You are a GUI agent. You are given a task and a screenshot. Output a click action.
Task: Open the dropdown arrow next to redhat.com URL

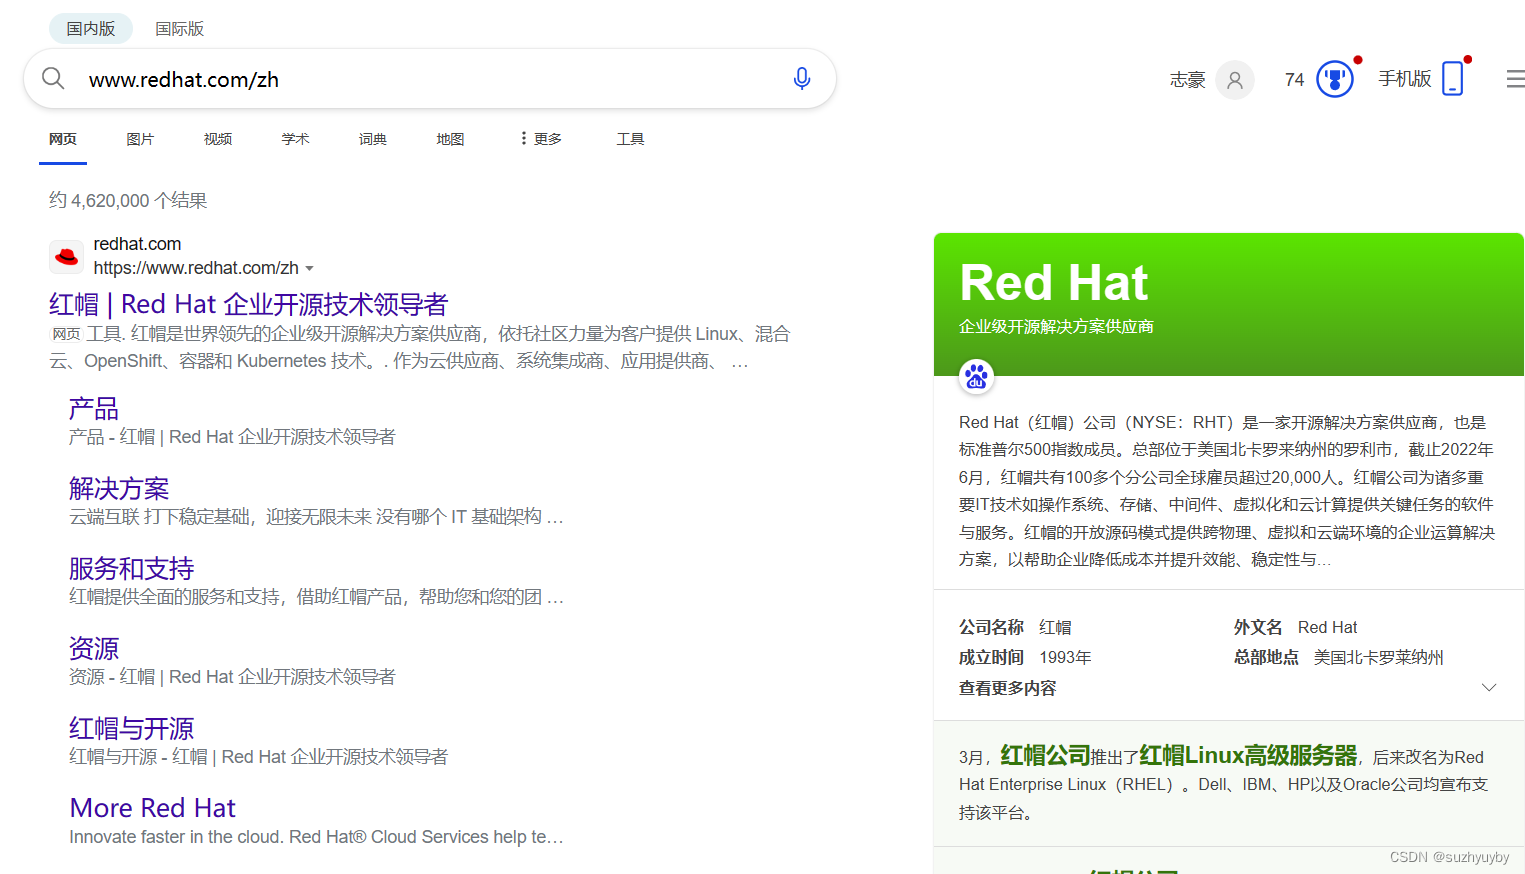pyautogui.click(x=310, y=268)
